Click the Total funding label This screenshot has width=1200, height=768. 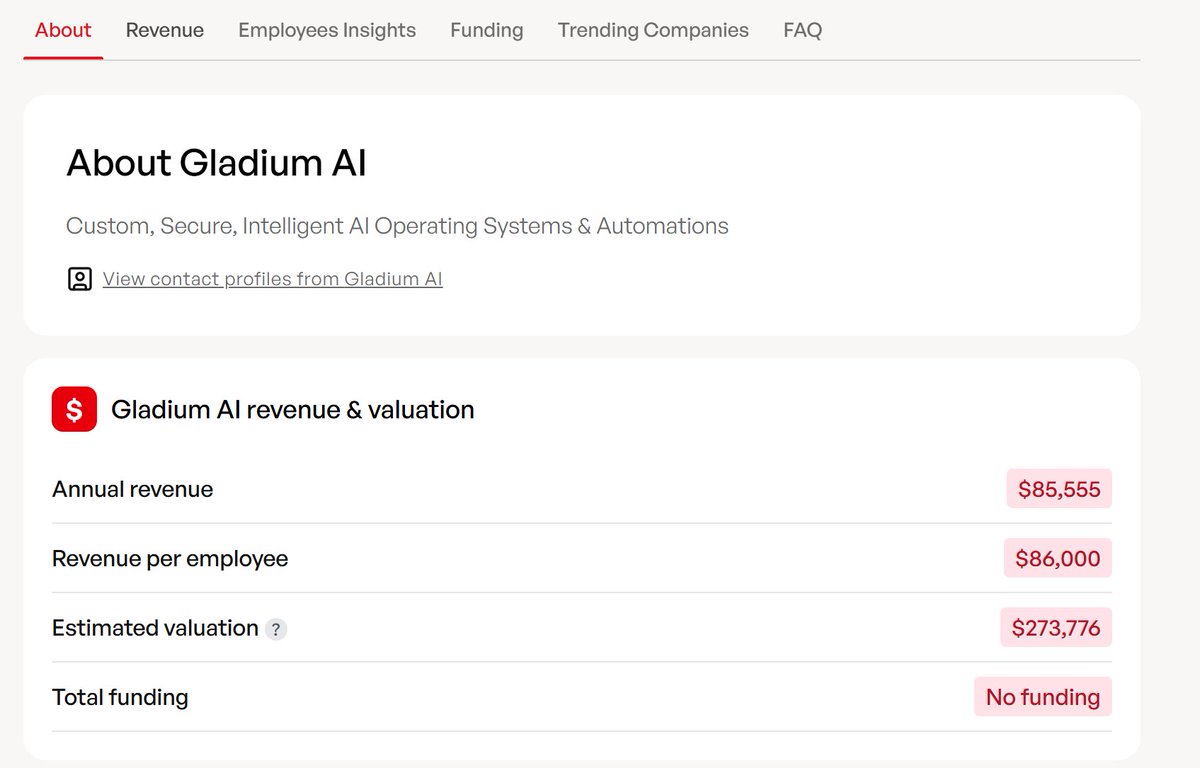point(120,697)
